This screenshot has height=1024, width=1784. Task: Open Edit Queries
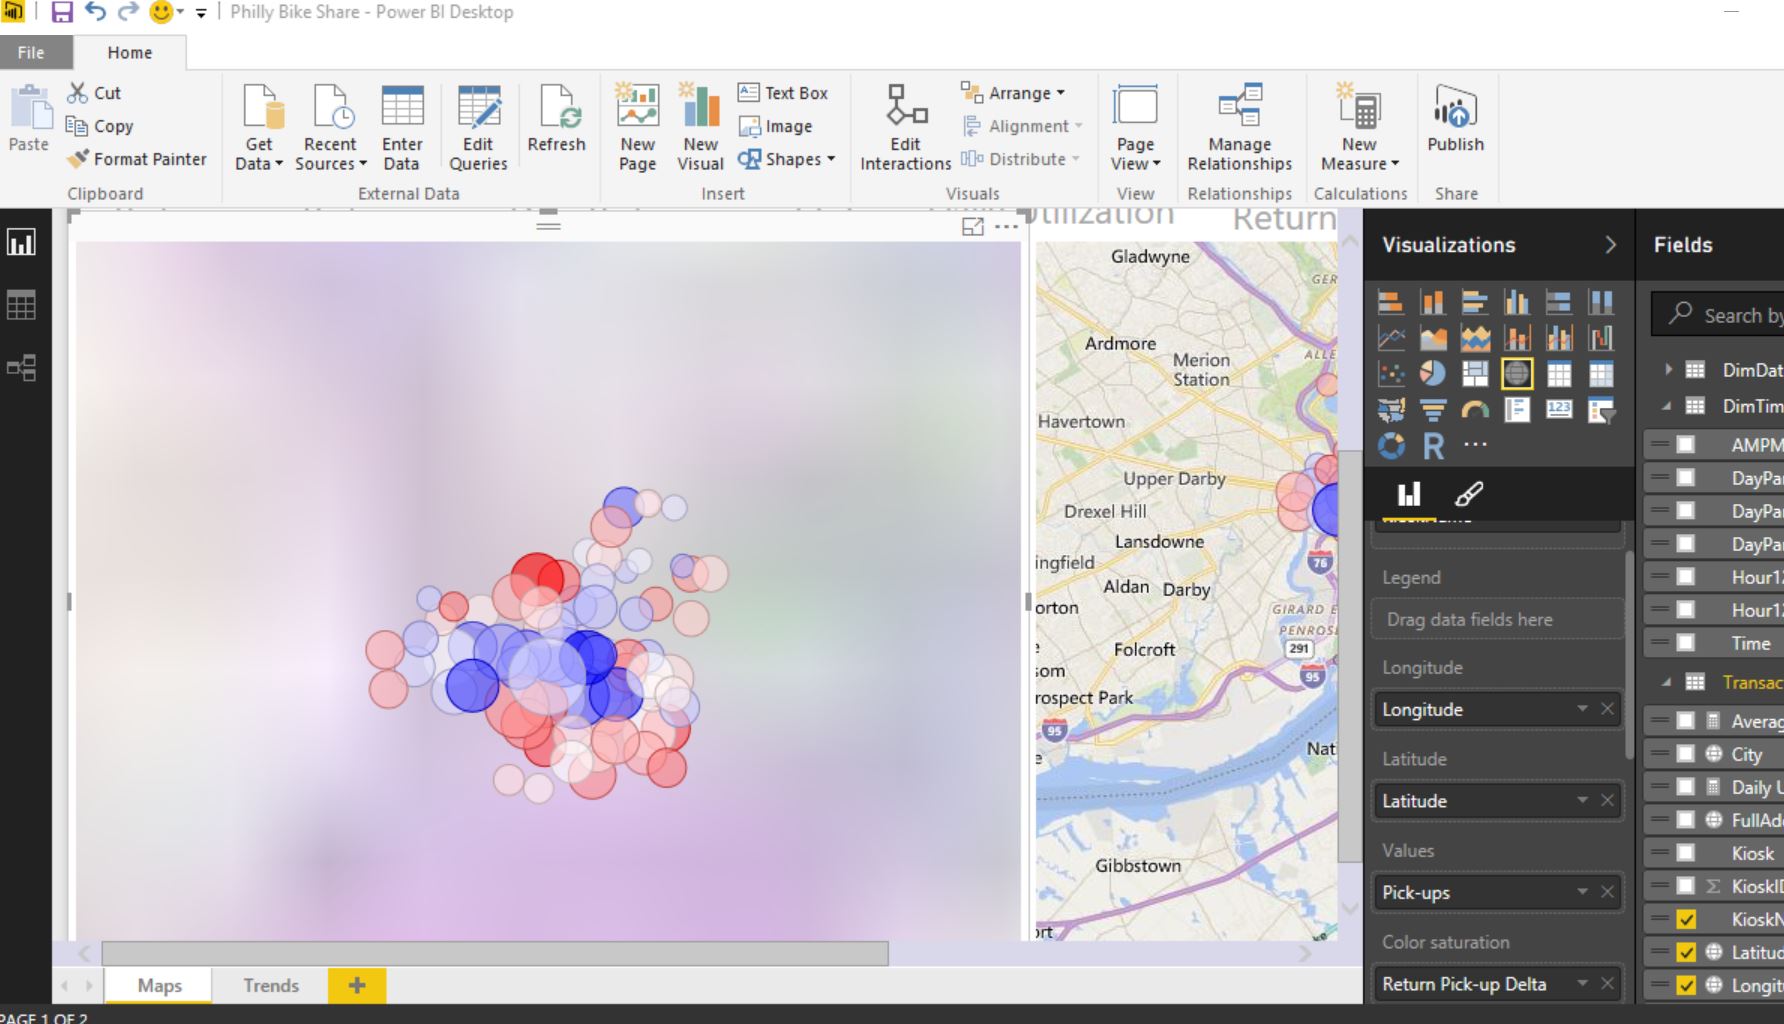pyautogui.click(x=478, y=128)
